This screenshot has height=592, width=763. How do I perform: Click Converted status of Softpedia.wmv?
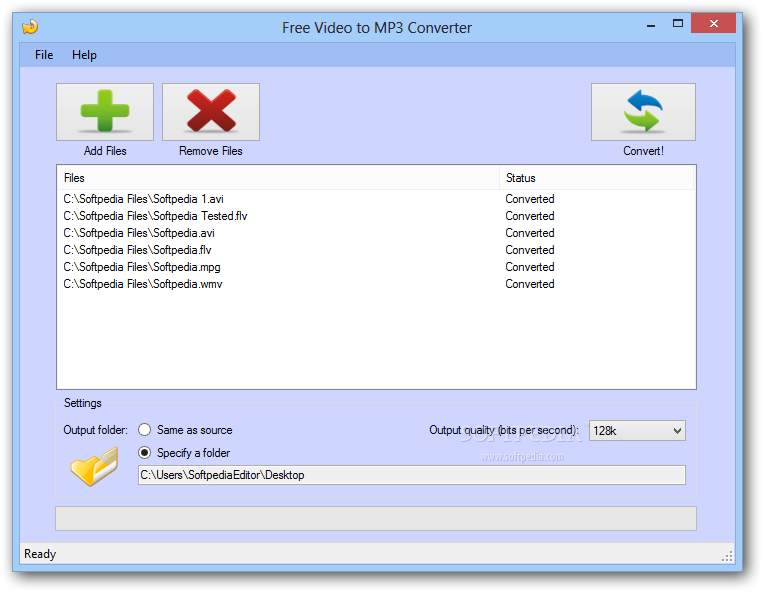point(529,284)
